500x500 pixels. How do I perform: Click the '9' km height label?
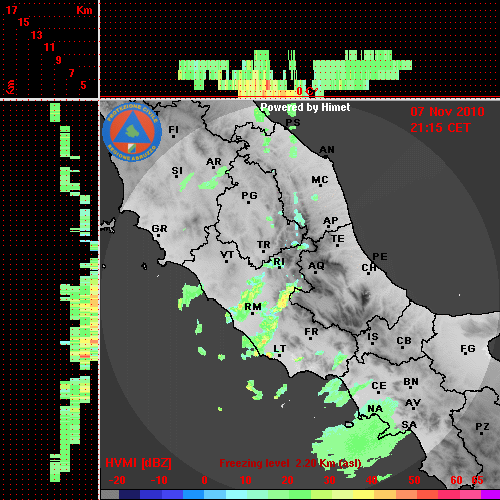coord(59,60)
